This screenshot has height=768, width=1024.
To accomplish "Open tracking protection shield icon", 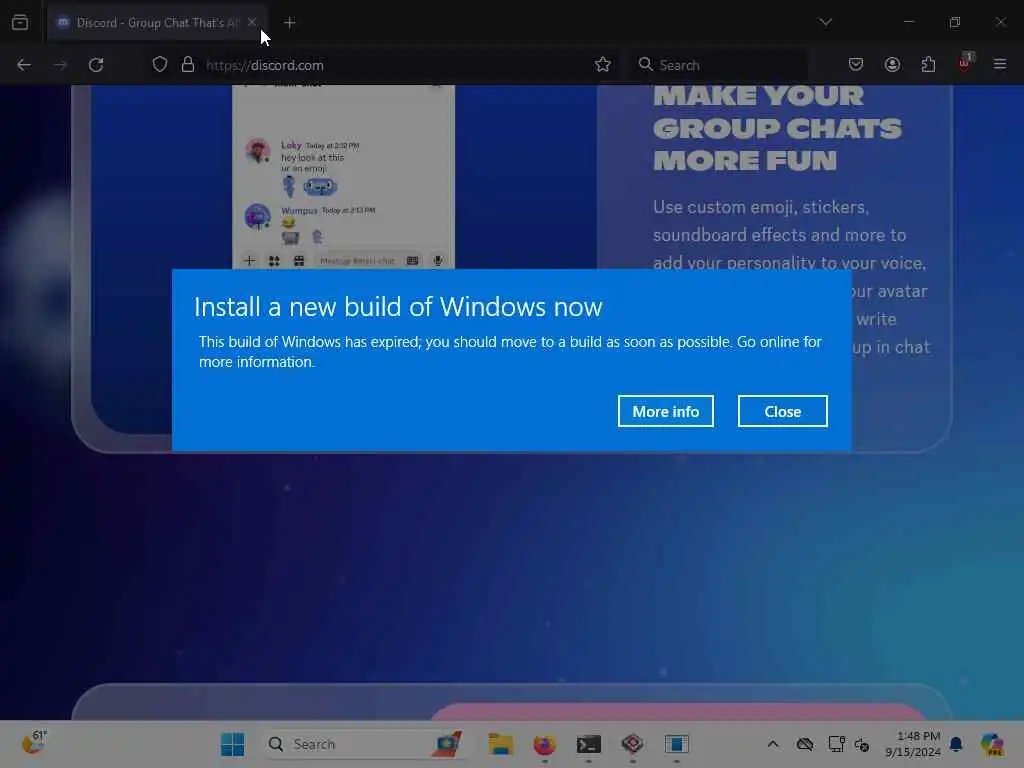I will pos(160,65).
